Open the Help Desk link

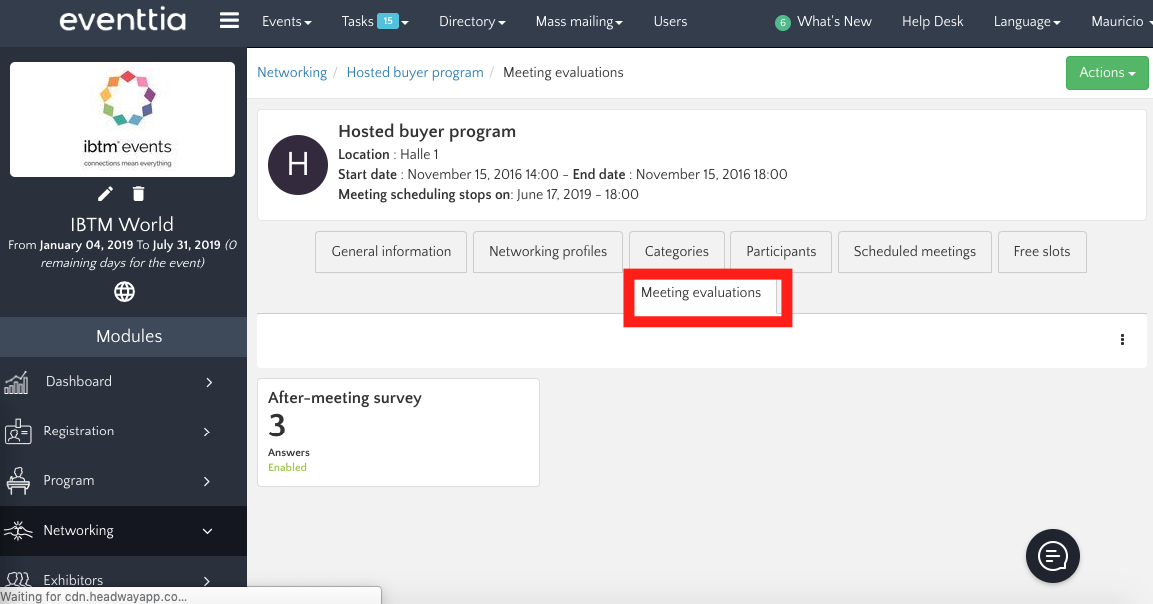(932, 21)
